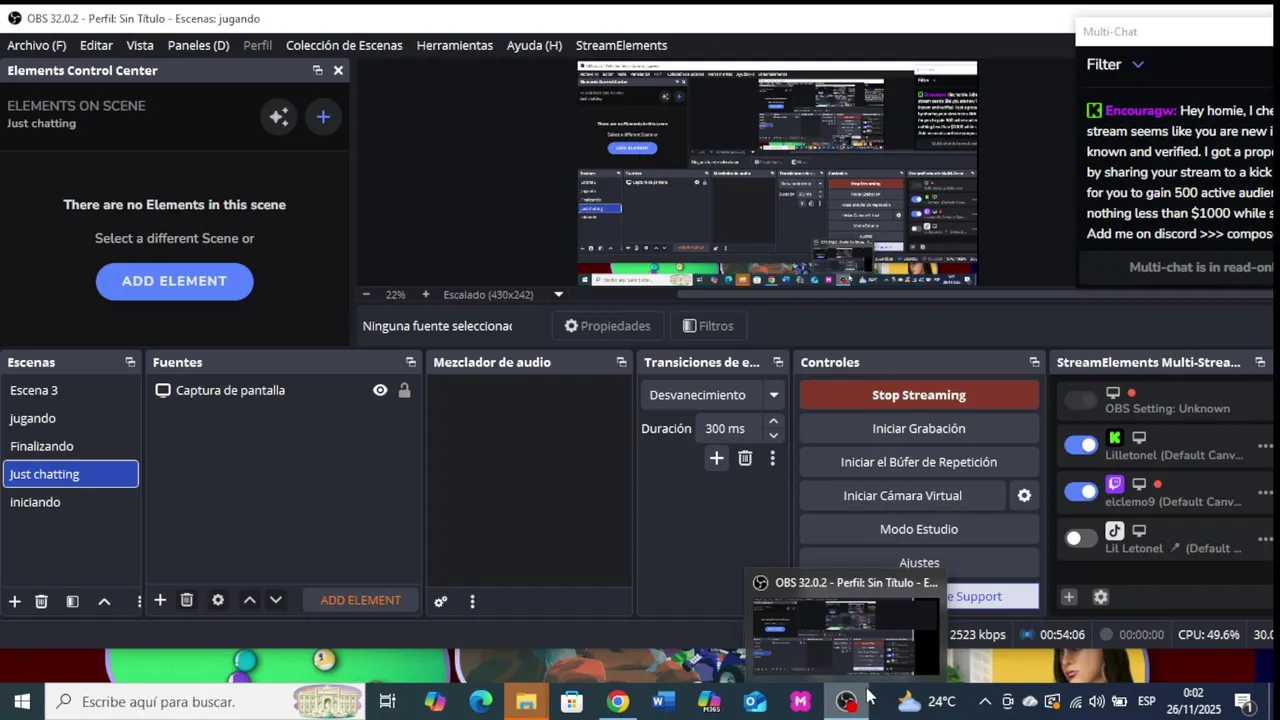Viewport: 1280px width, 720px height.
Task: Click the blue ADD ELEMENT button
Action: [174, 281]
